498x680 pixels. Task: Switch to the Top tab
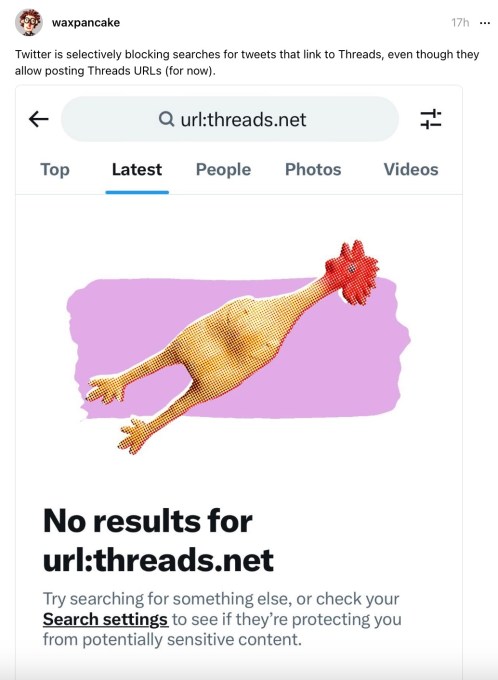click(x=55, y=169)
